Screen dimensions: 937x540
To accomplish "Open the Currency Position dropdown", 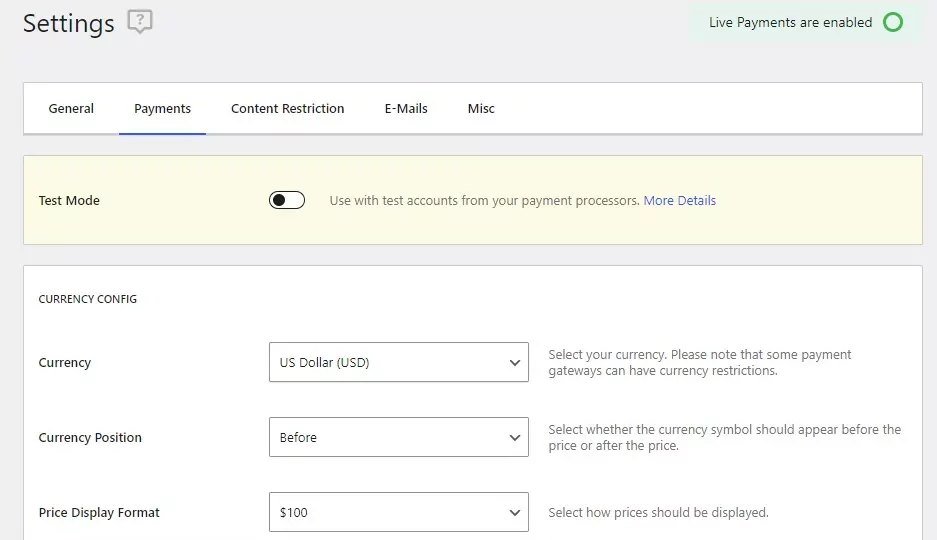I will pos(399,437).
